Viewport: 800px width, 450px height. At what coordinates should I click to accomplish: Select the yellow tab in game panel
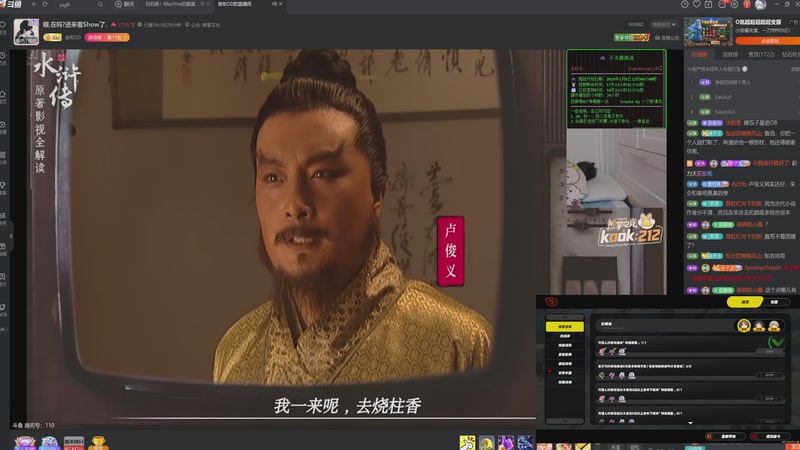coord(744,302)
